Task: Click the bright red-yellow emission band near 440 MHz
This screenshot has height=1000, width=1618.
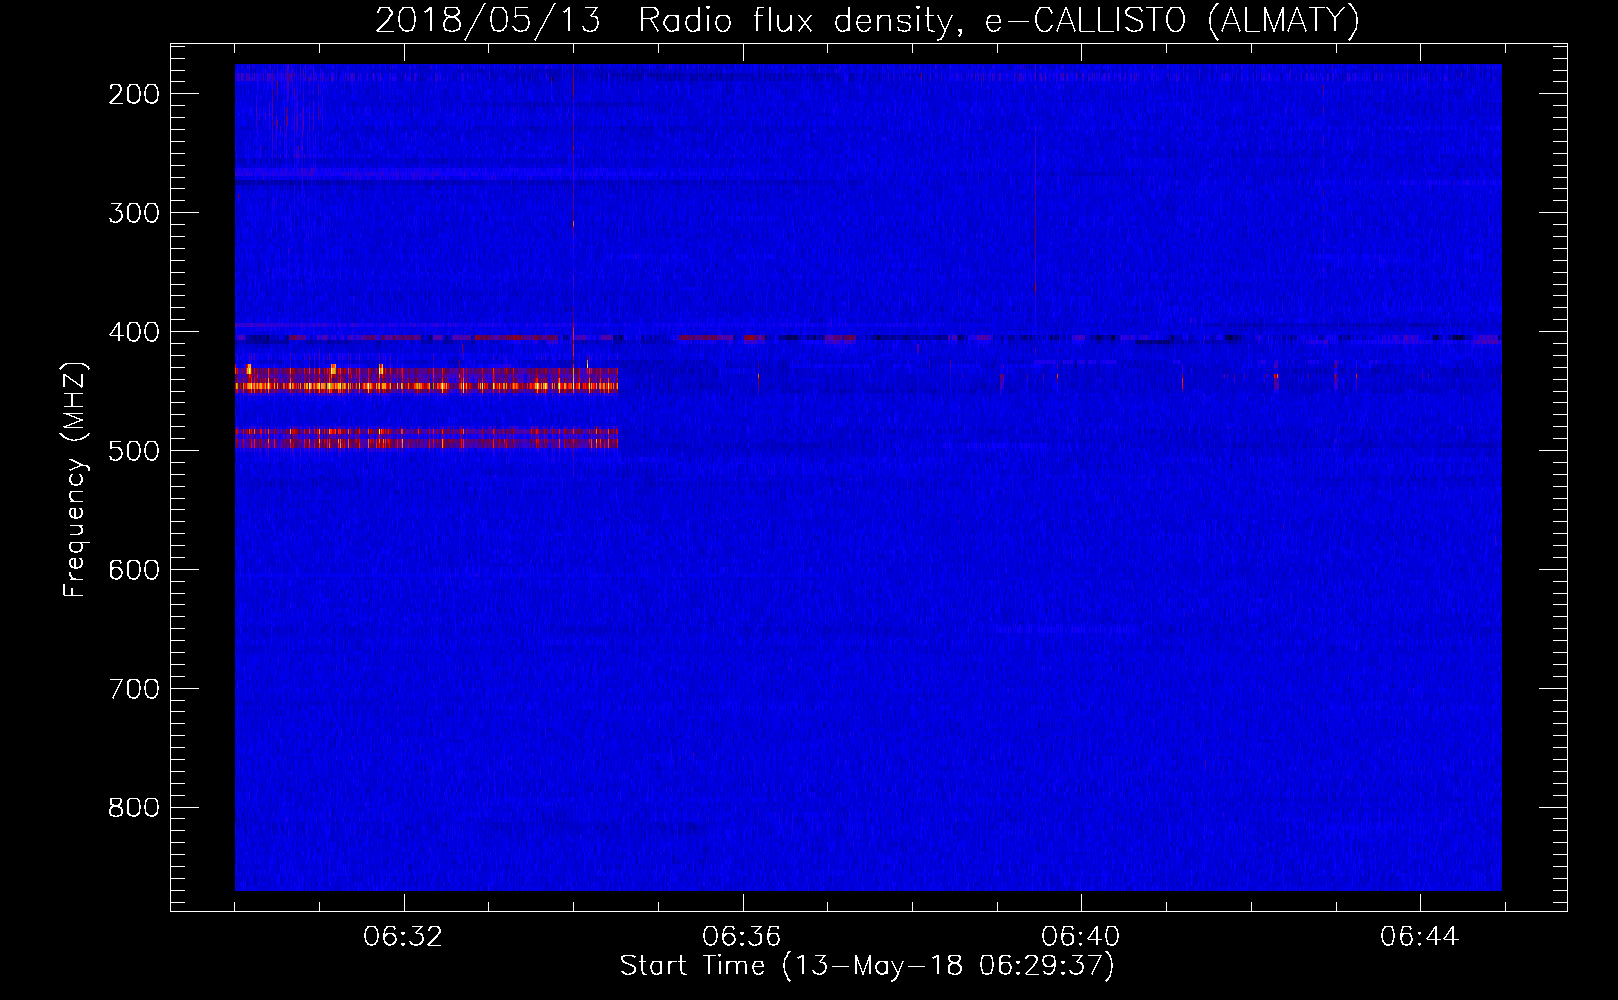Action: 426,380
